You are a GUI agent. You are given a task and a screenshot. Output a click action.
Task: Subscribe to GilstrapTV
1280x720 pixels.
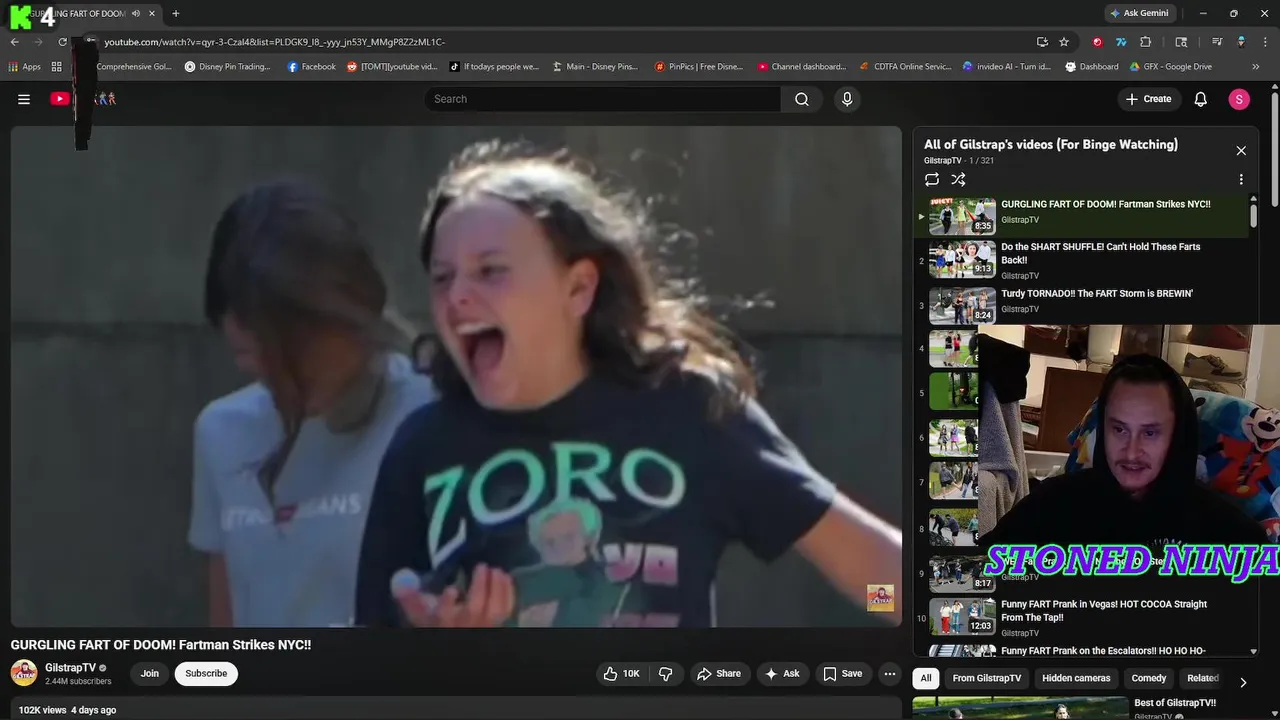(x=206, y=674)
